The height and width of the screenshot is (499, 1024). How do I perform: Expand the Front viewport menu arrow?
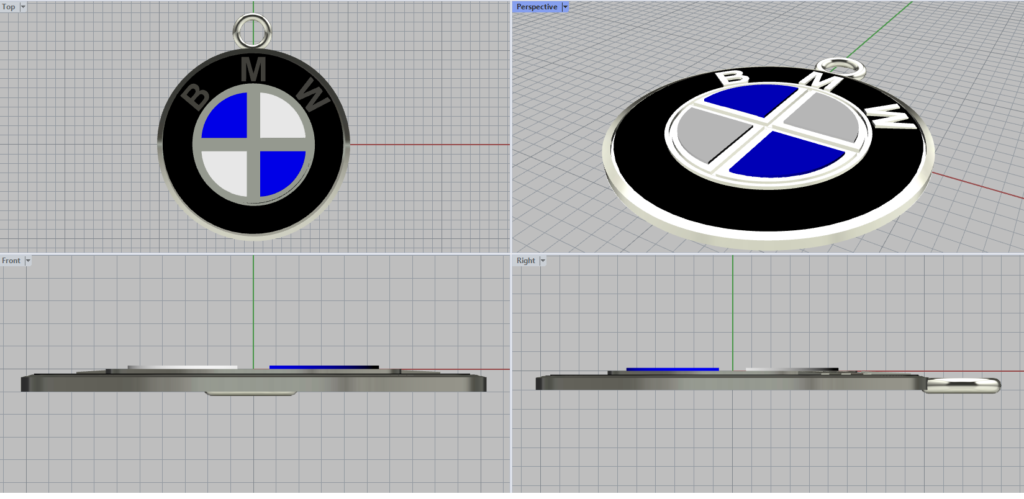click(28, 260)
